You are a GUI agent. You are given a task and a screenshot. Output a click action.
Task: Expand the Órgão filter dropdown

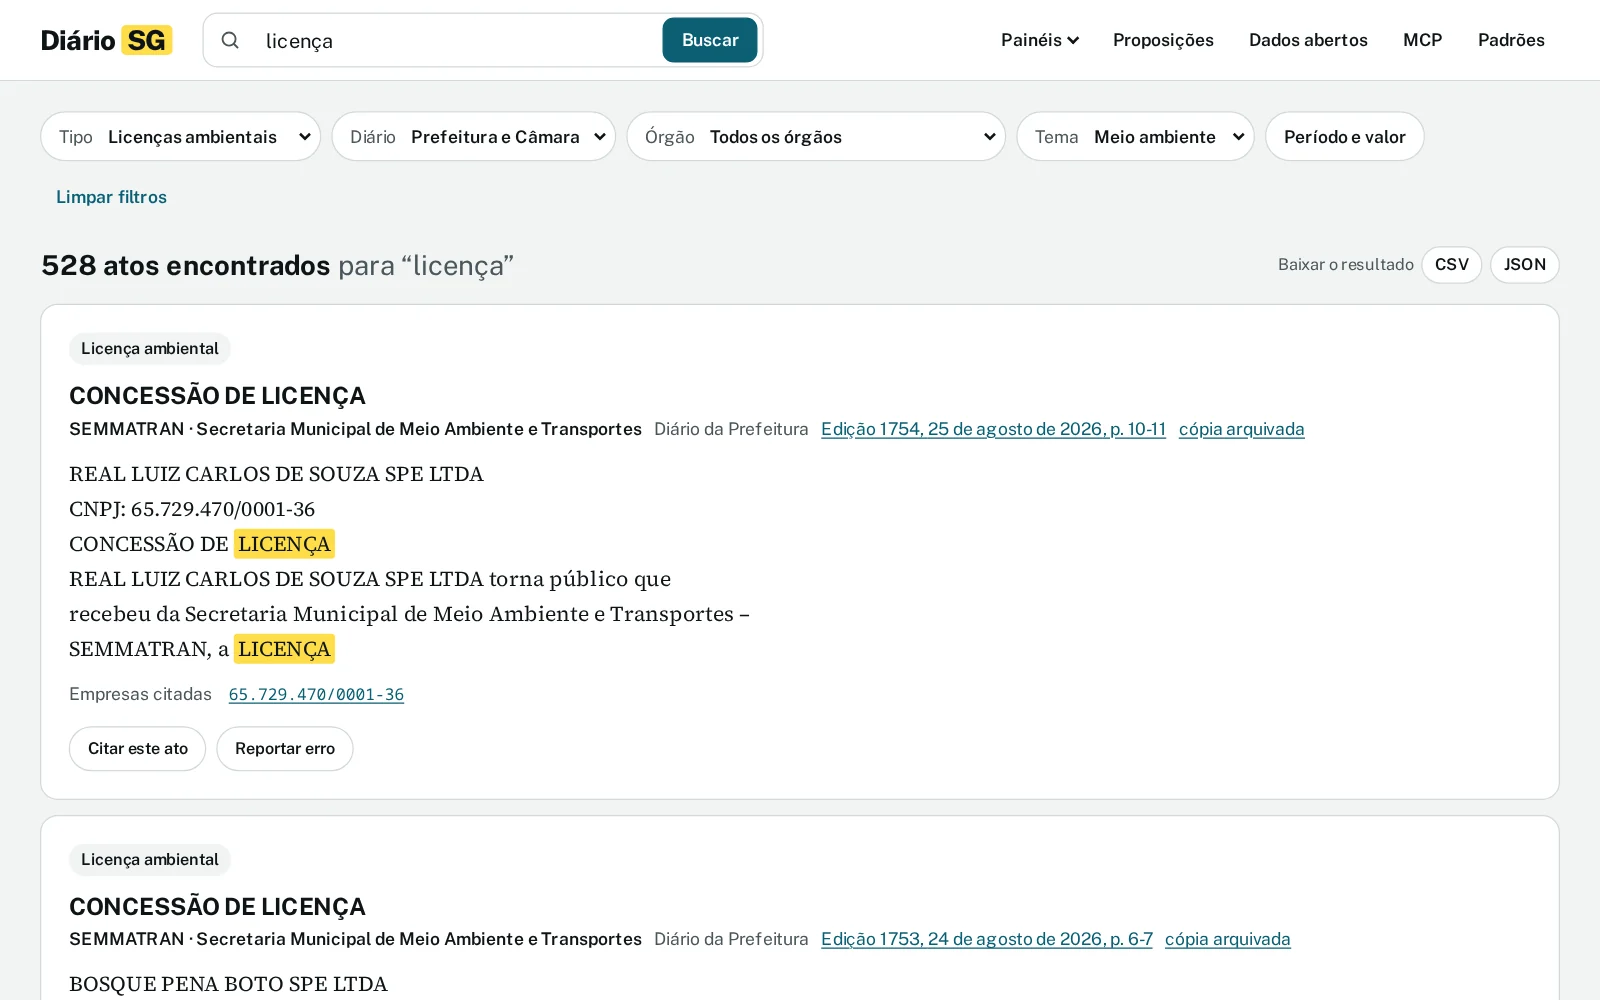816,136
